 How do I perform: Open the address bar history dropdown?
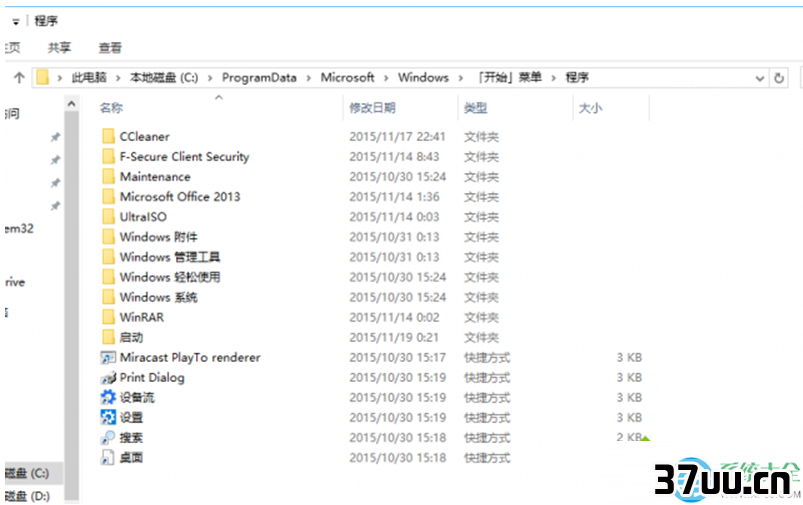[760, 78]
